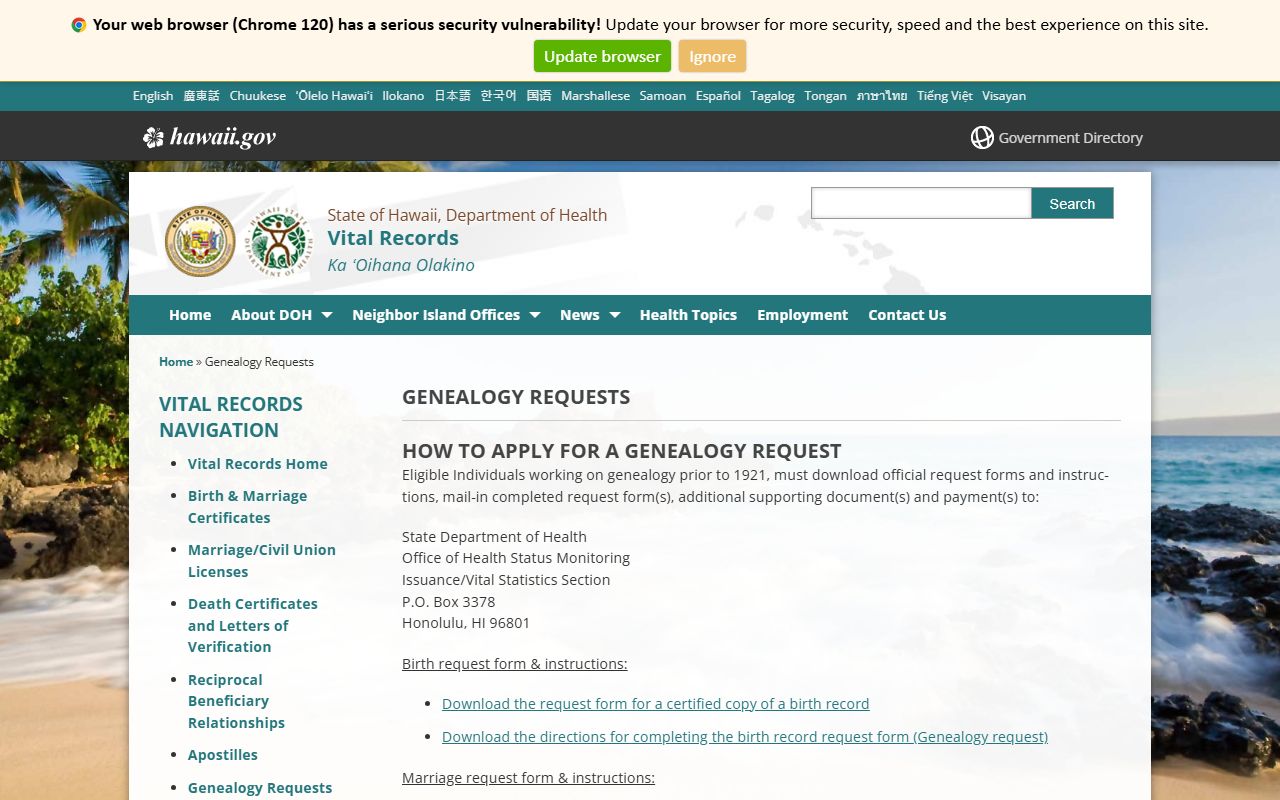Select the Tiếng Việt language link

[x=945, y=96]
